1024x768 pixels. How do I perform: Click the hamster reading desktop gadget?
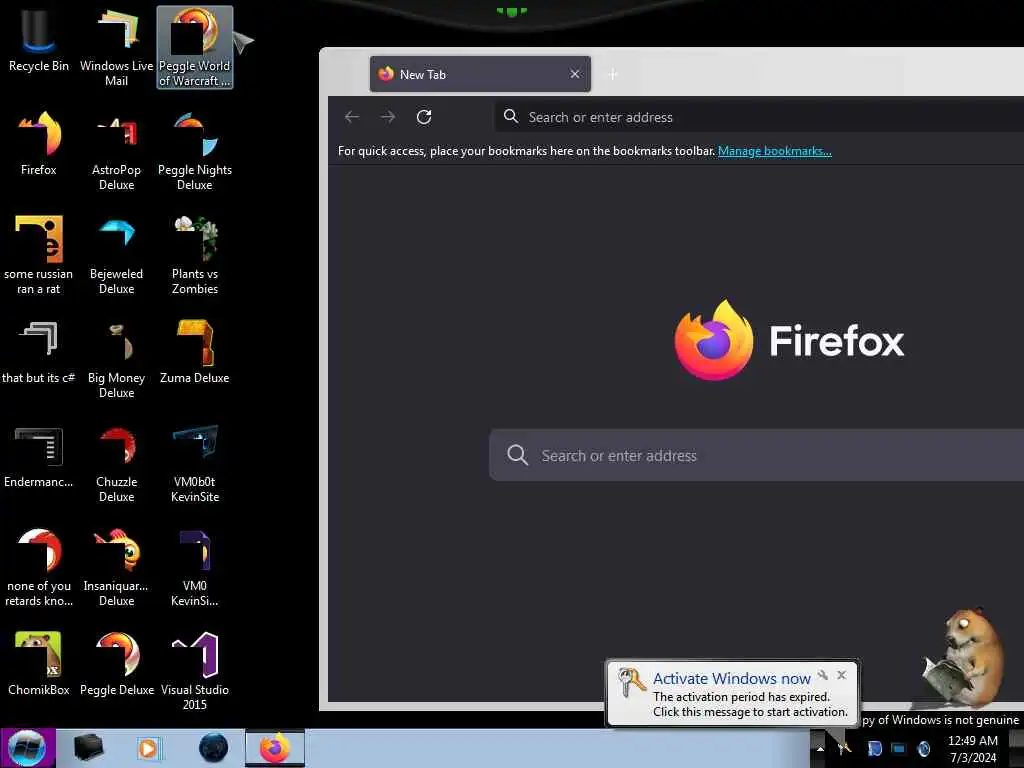coord(965,658)
